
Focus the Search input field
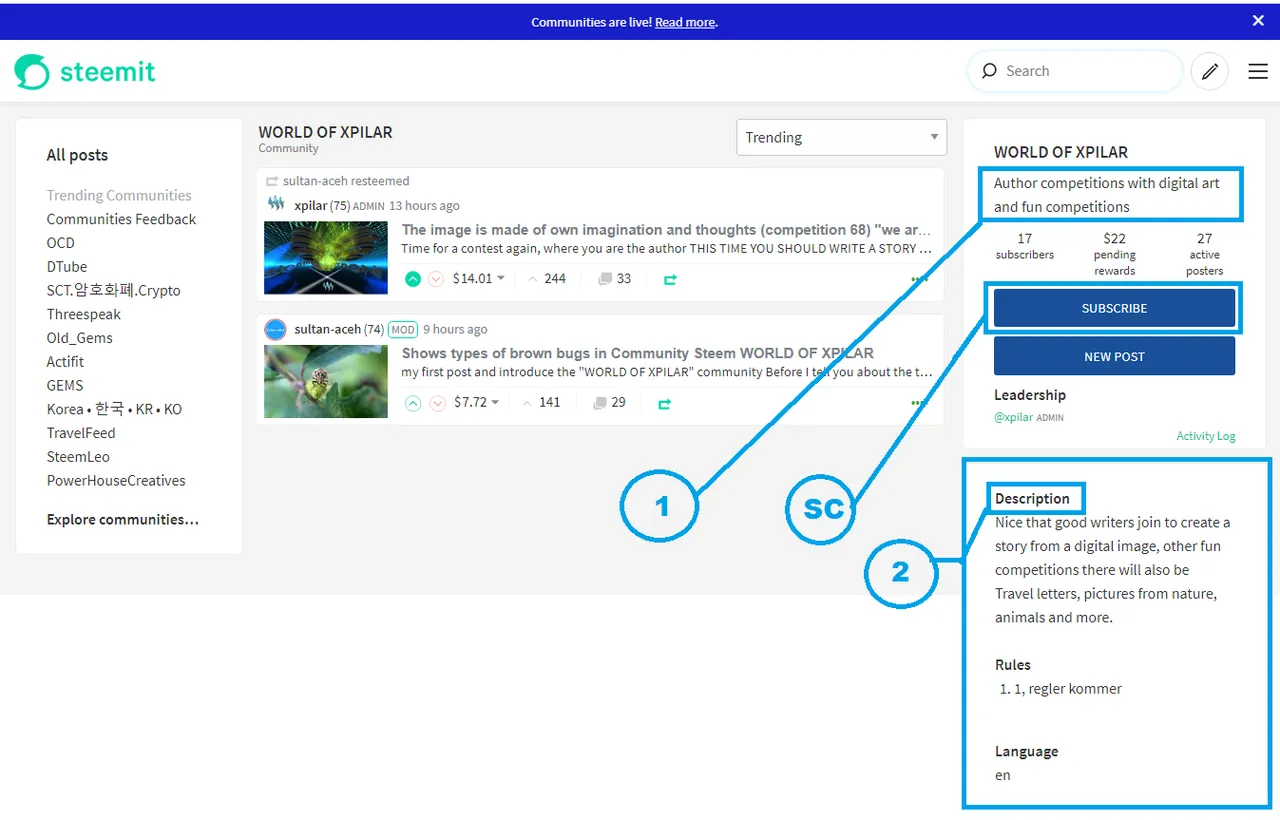pyautogui.click(x=1076, y=71)
